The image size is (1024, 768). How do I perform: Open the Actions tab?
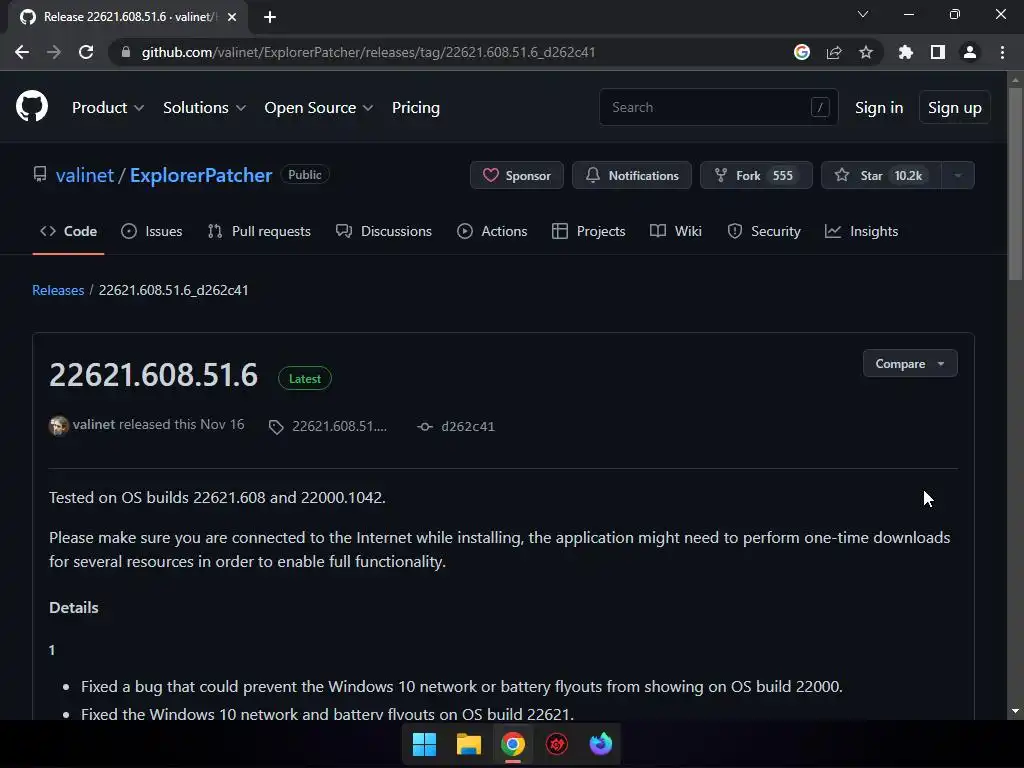point(492,231)
